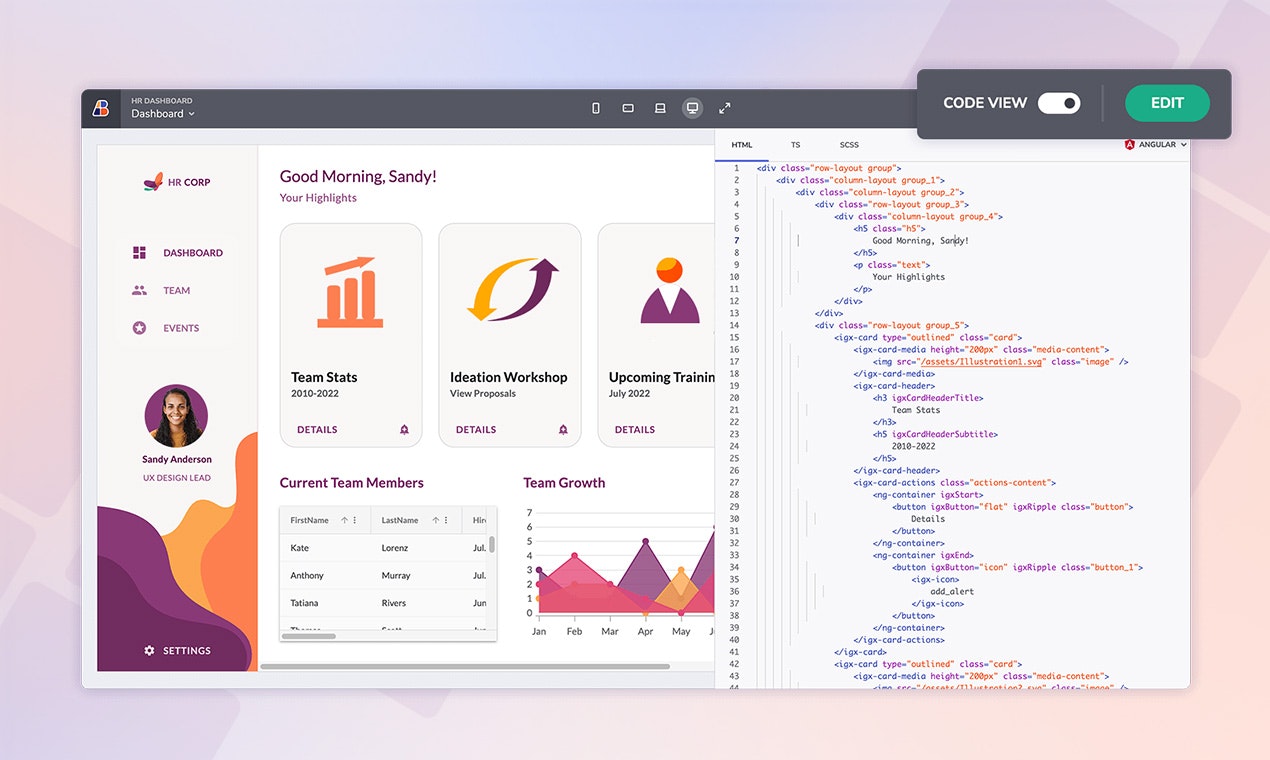Click the 'Feb' label on chart axis
This screenshot has height=760, width=1270.
click(574, 632)
